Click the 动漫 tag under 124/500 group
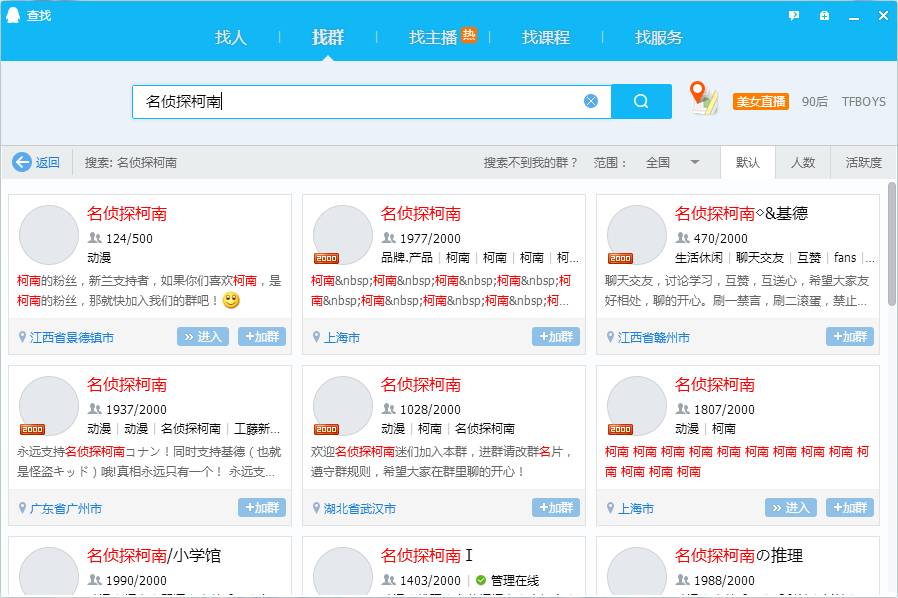 (x=99, y=258)
